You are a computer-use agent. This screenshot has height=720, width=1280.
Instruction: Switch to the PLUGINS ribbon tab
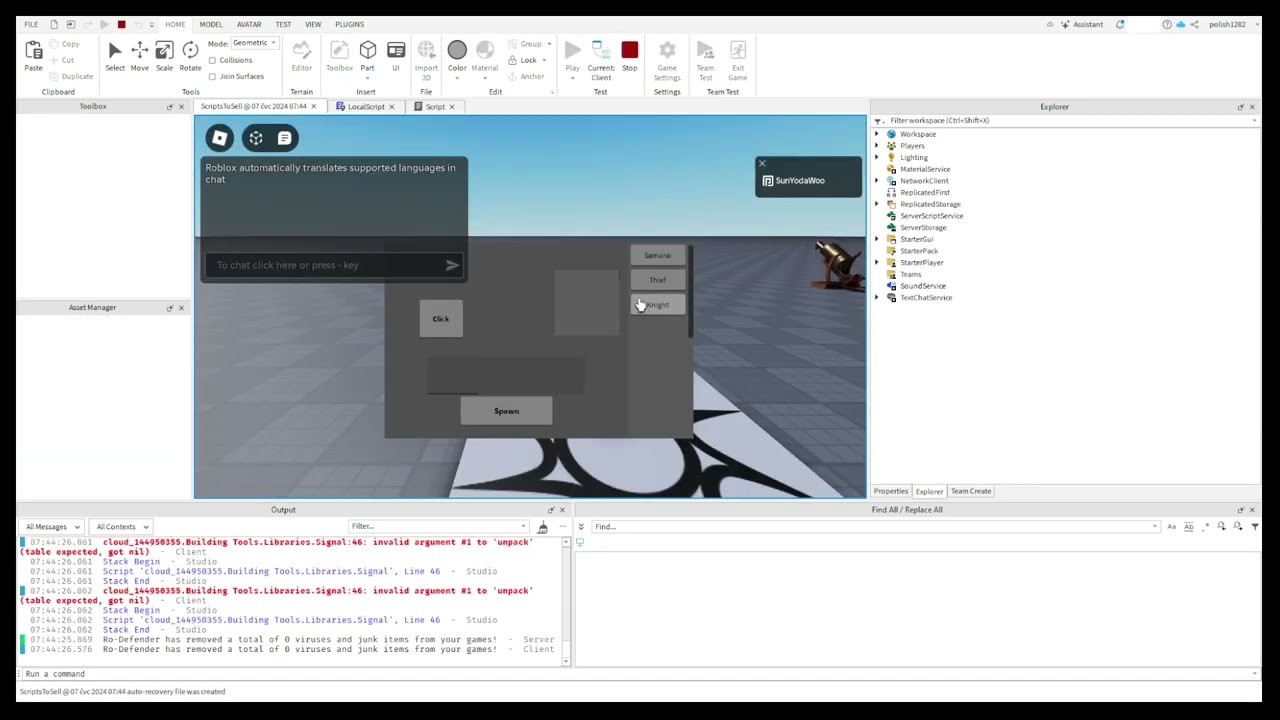pos(349,24)
